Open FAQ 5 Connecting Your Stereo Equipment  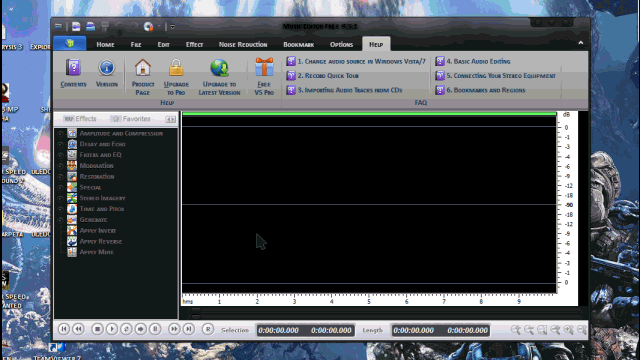point(496,76)
